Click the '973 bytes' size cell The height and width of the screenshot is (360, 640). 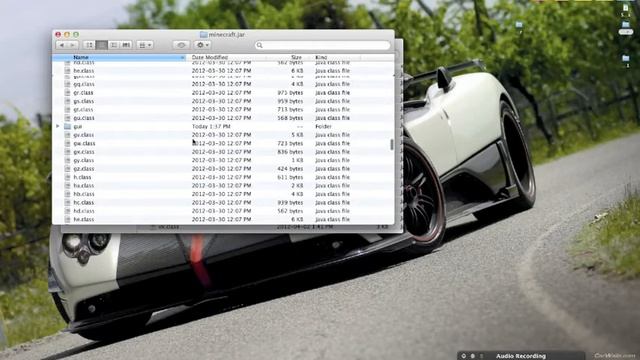tap(290, 93)
